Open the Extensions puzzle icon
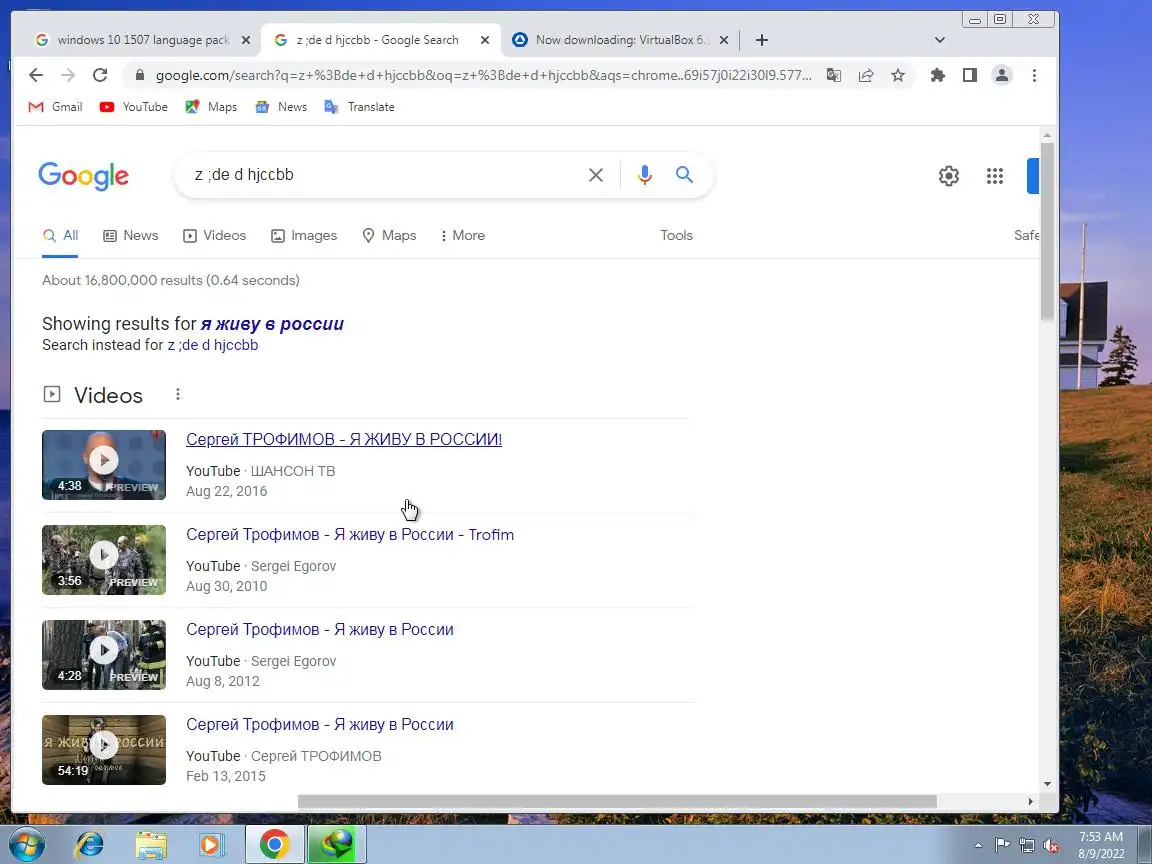The height and width of the screenshot is (864, 1152). click(937, 75)
